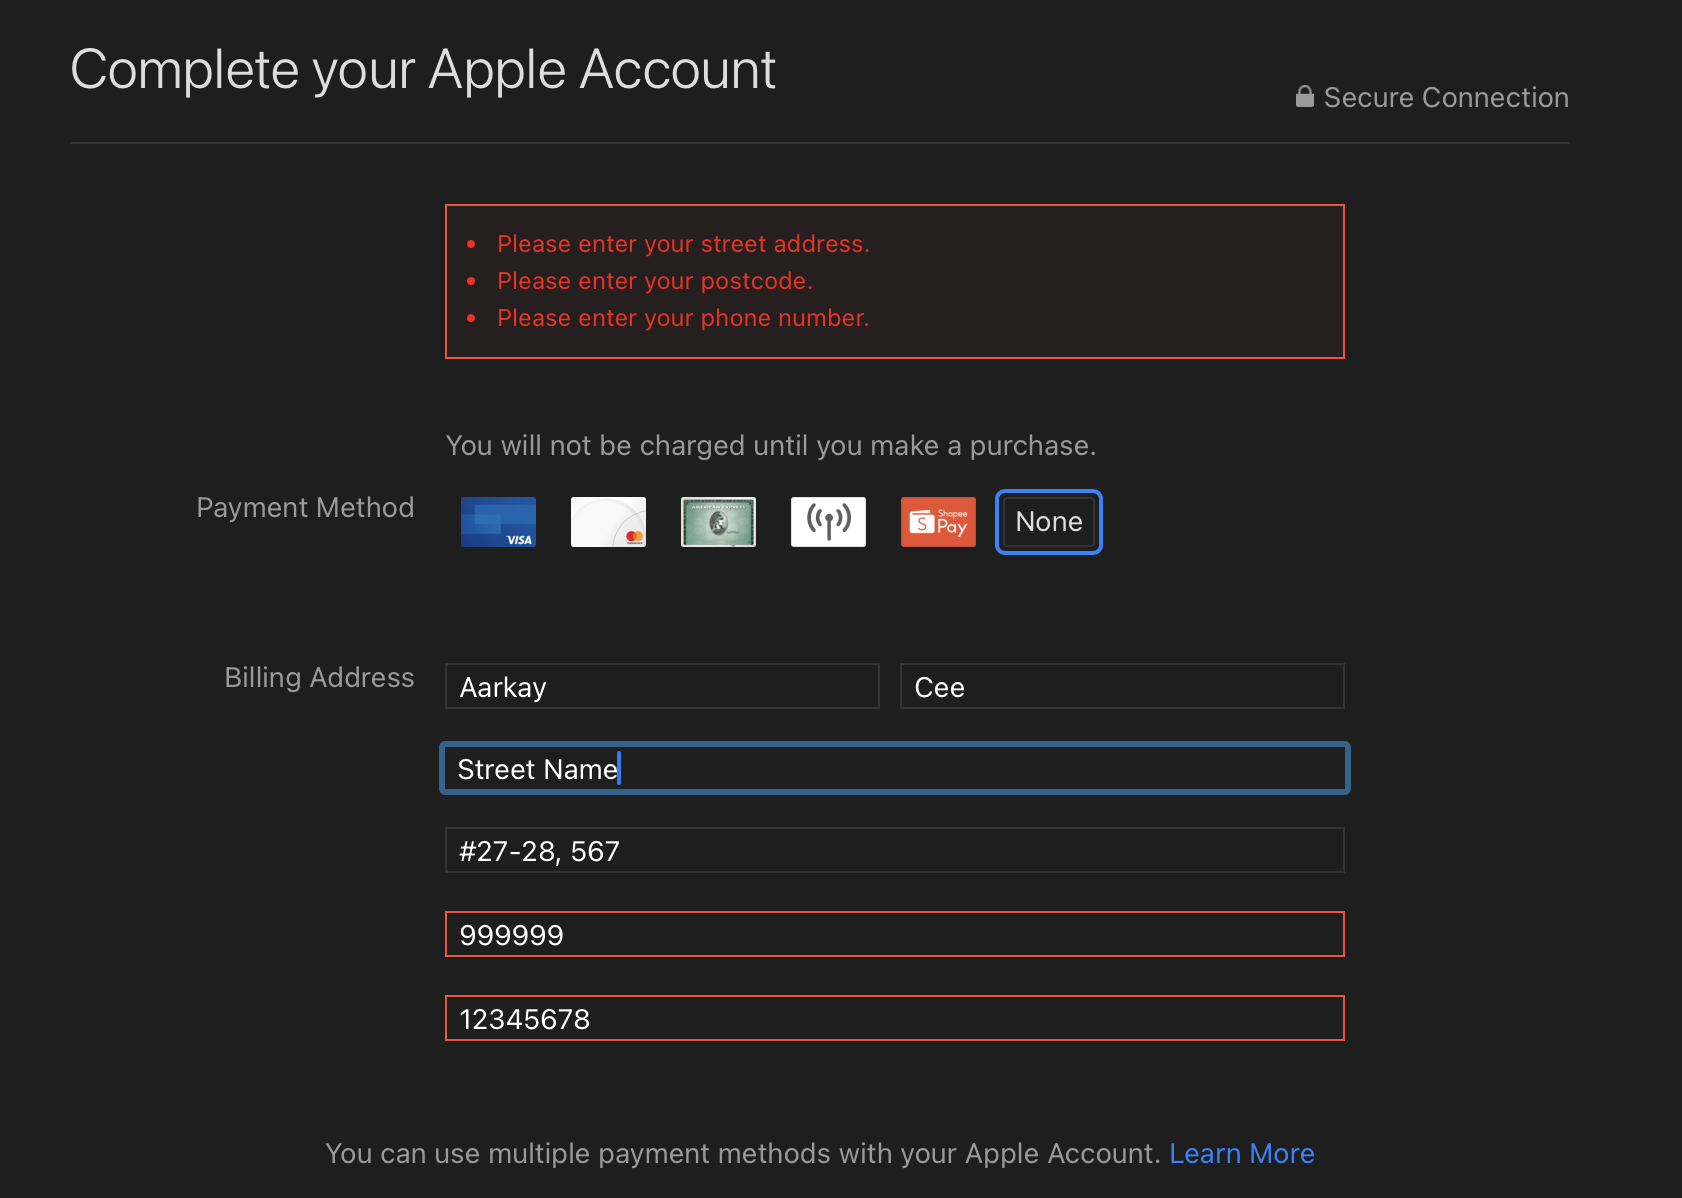Click the phone field showing 12345678

tap(895, 1018)
